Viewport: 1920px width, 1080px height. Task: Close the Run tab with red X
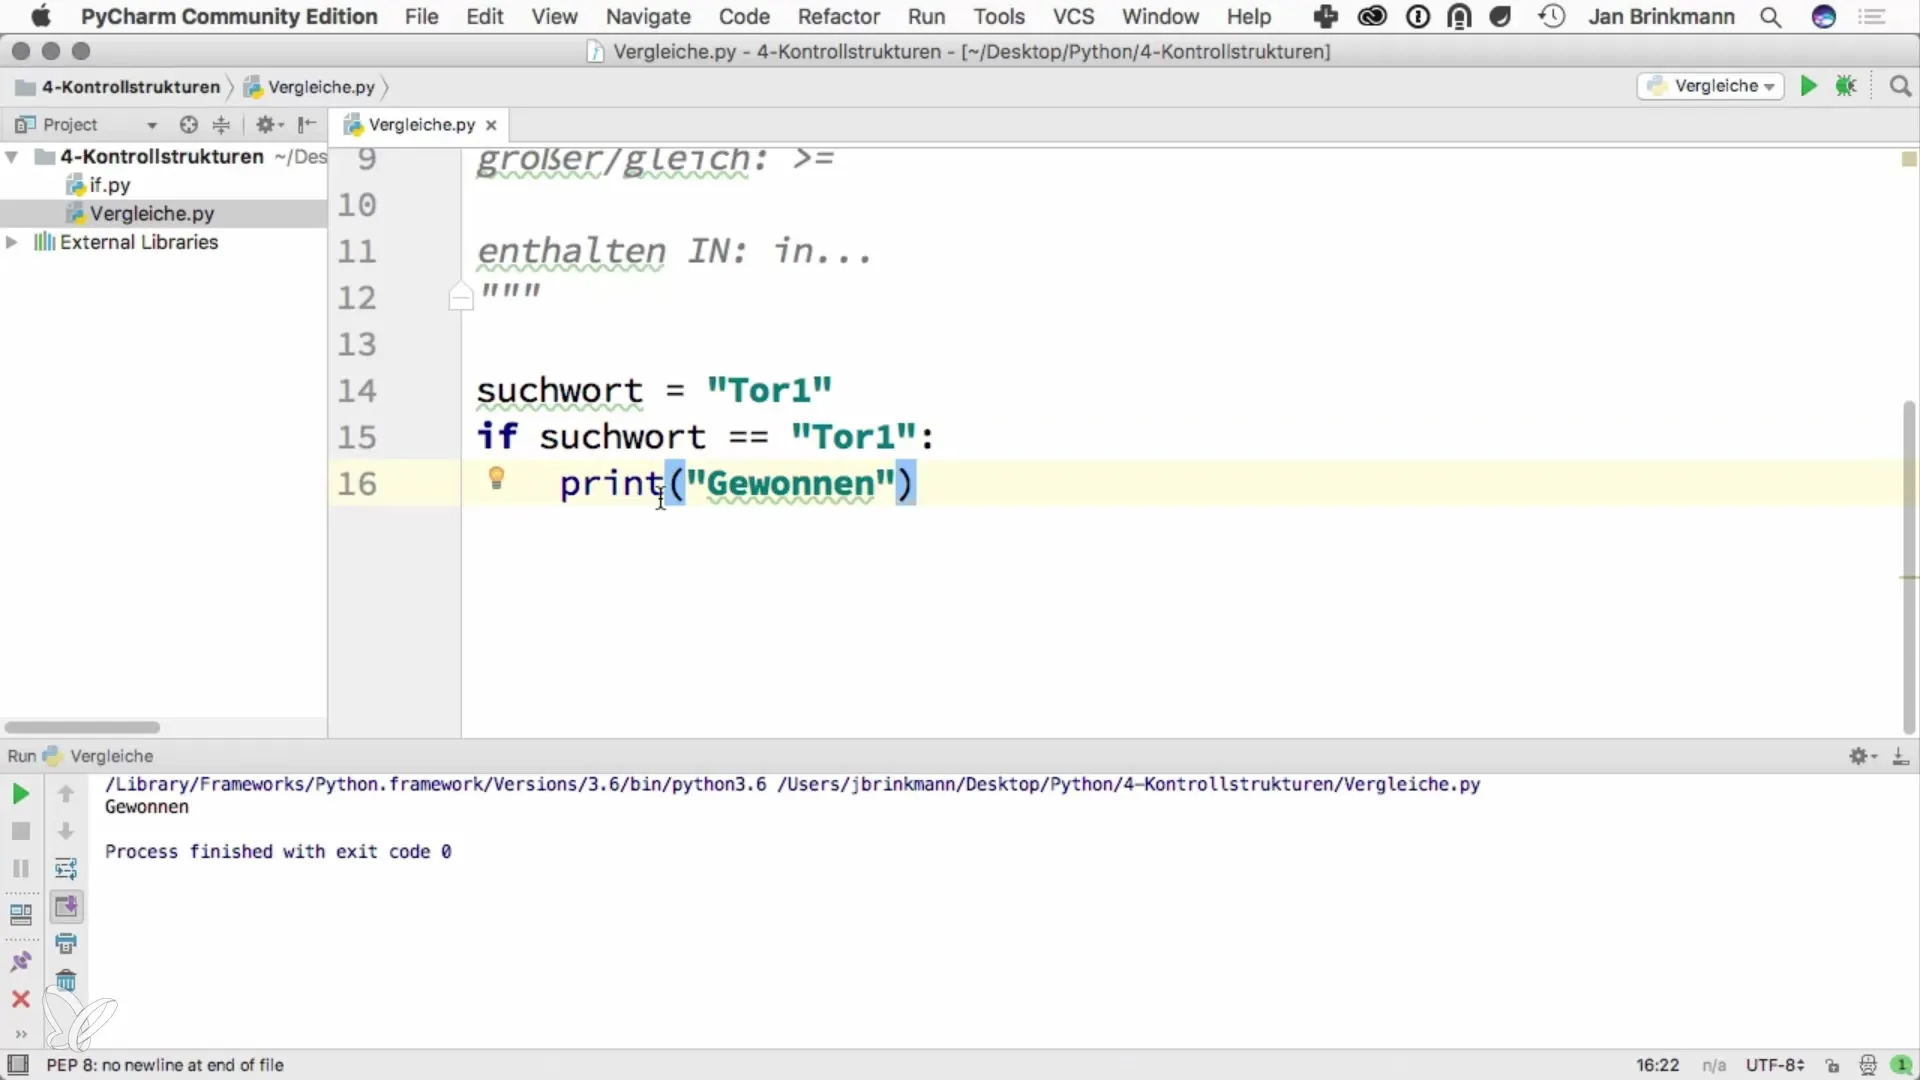pos(20,999)
